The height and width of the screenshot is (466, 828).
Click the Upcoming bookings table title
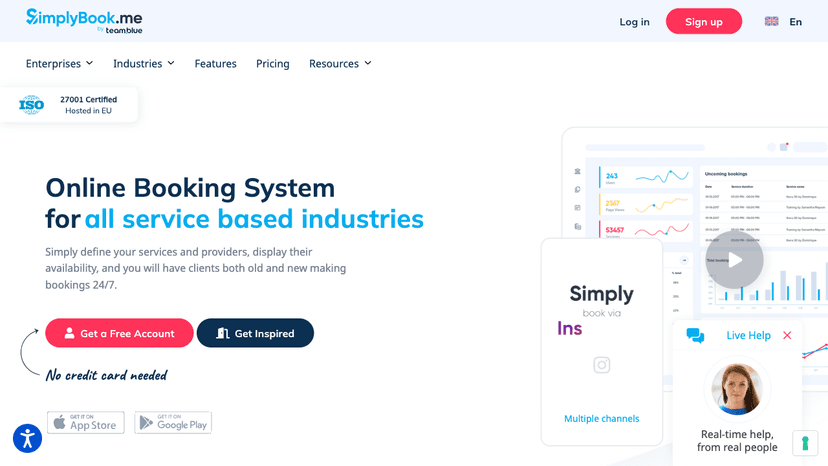(x=726, y=174)
